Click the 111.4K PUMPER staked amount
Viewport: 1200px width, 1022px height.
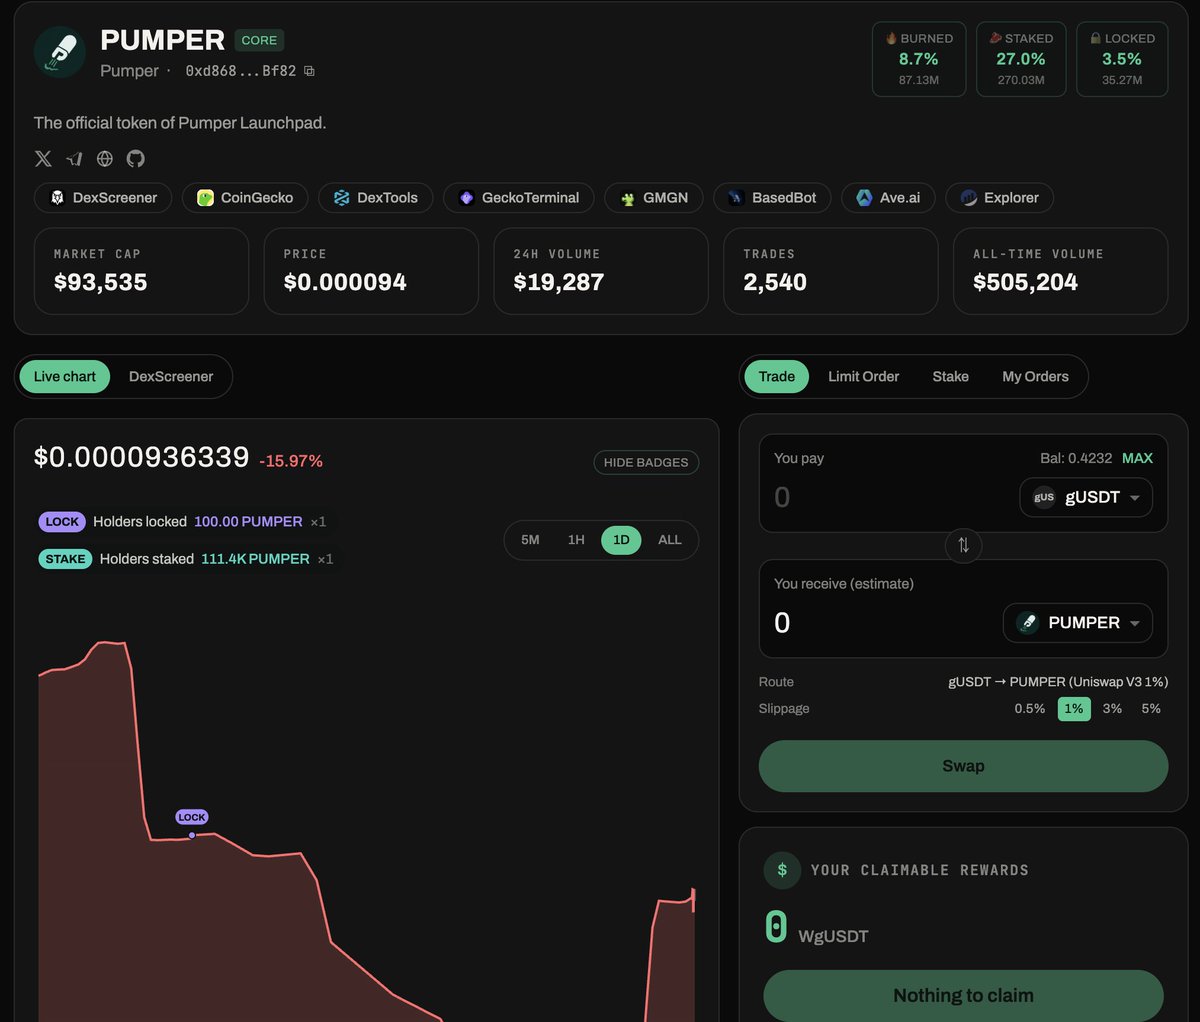[255, 559]
